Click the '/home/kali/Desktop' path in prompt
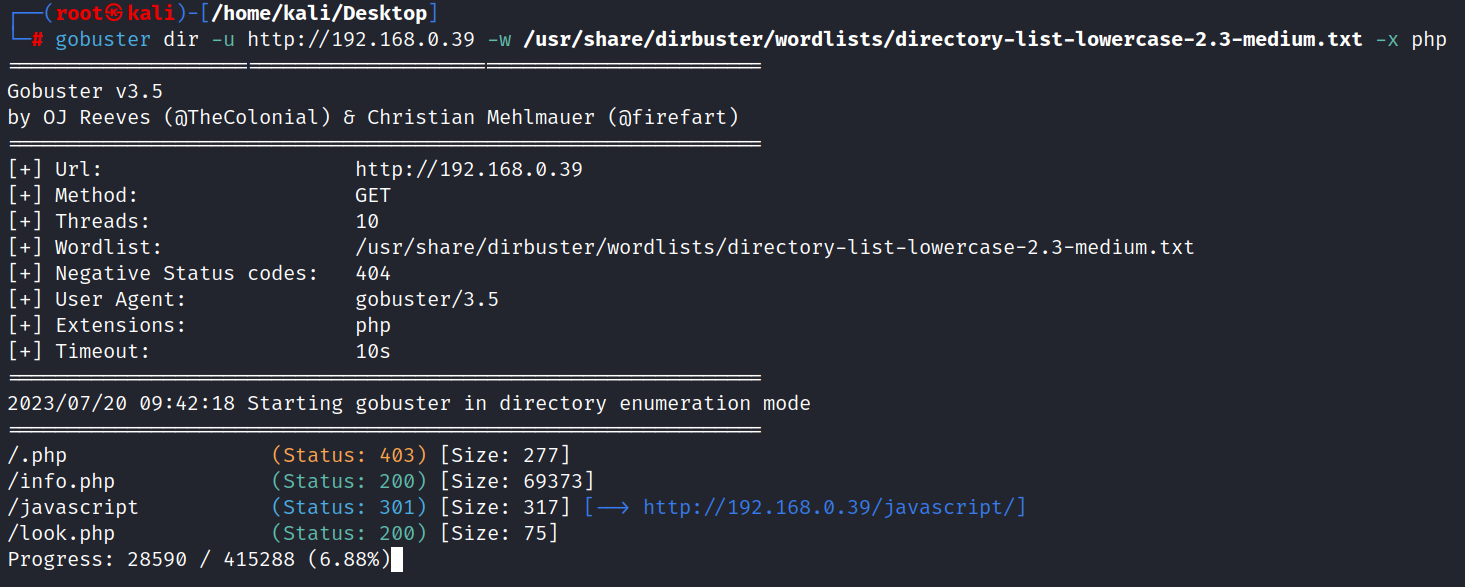Screen dimensions: 1465x587 tap(319, 14)
